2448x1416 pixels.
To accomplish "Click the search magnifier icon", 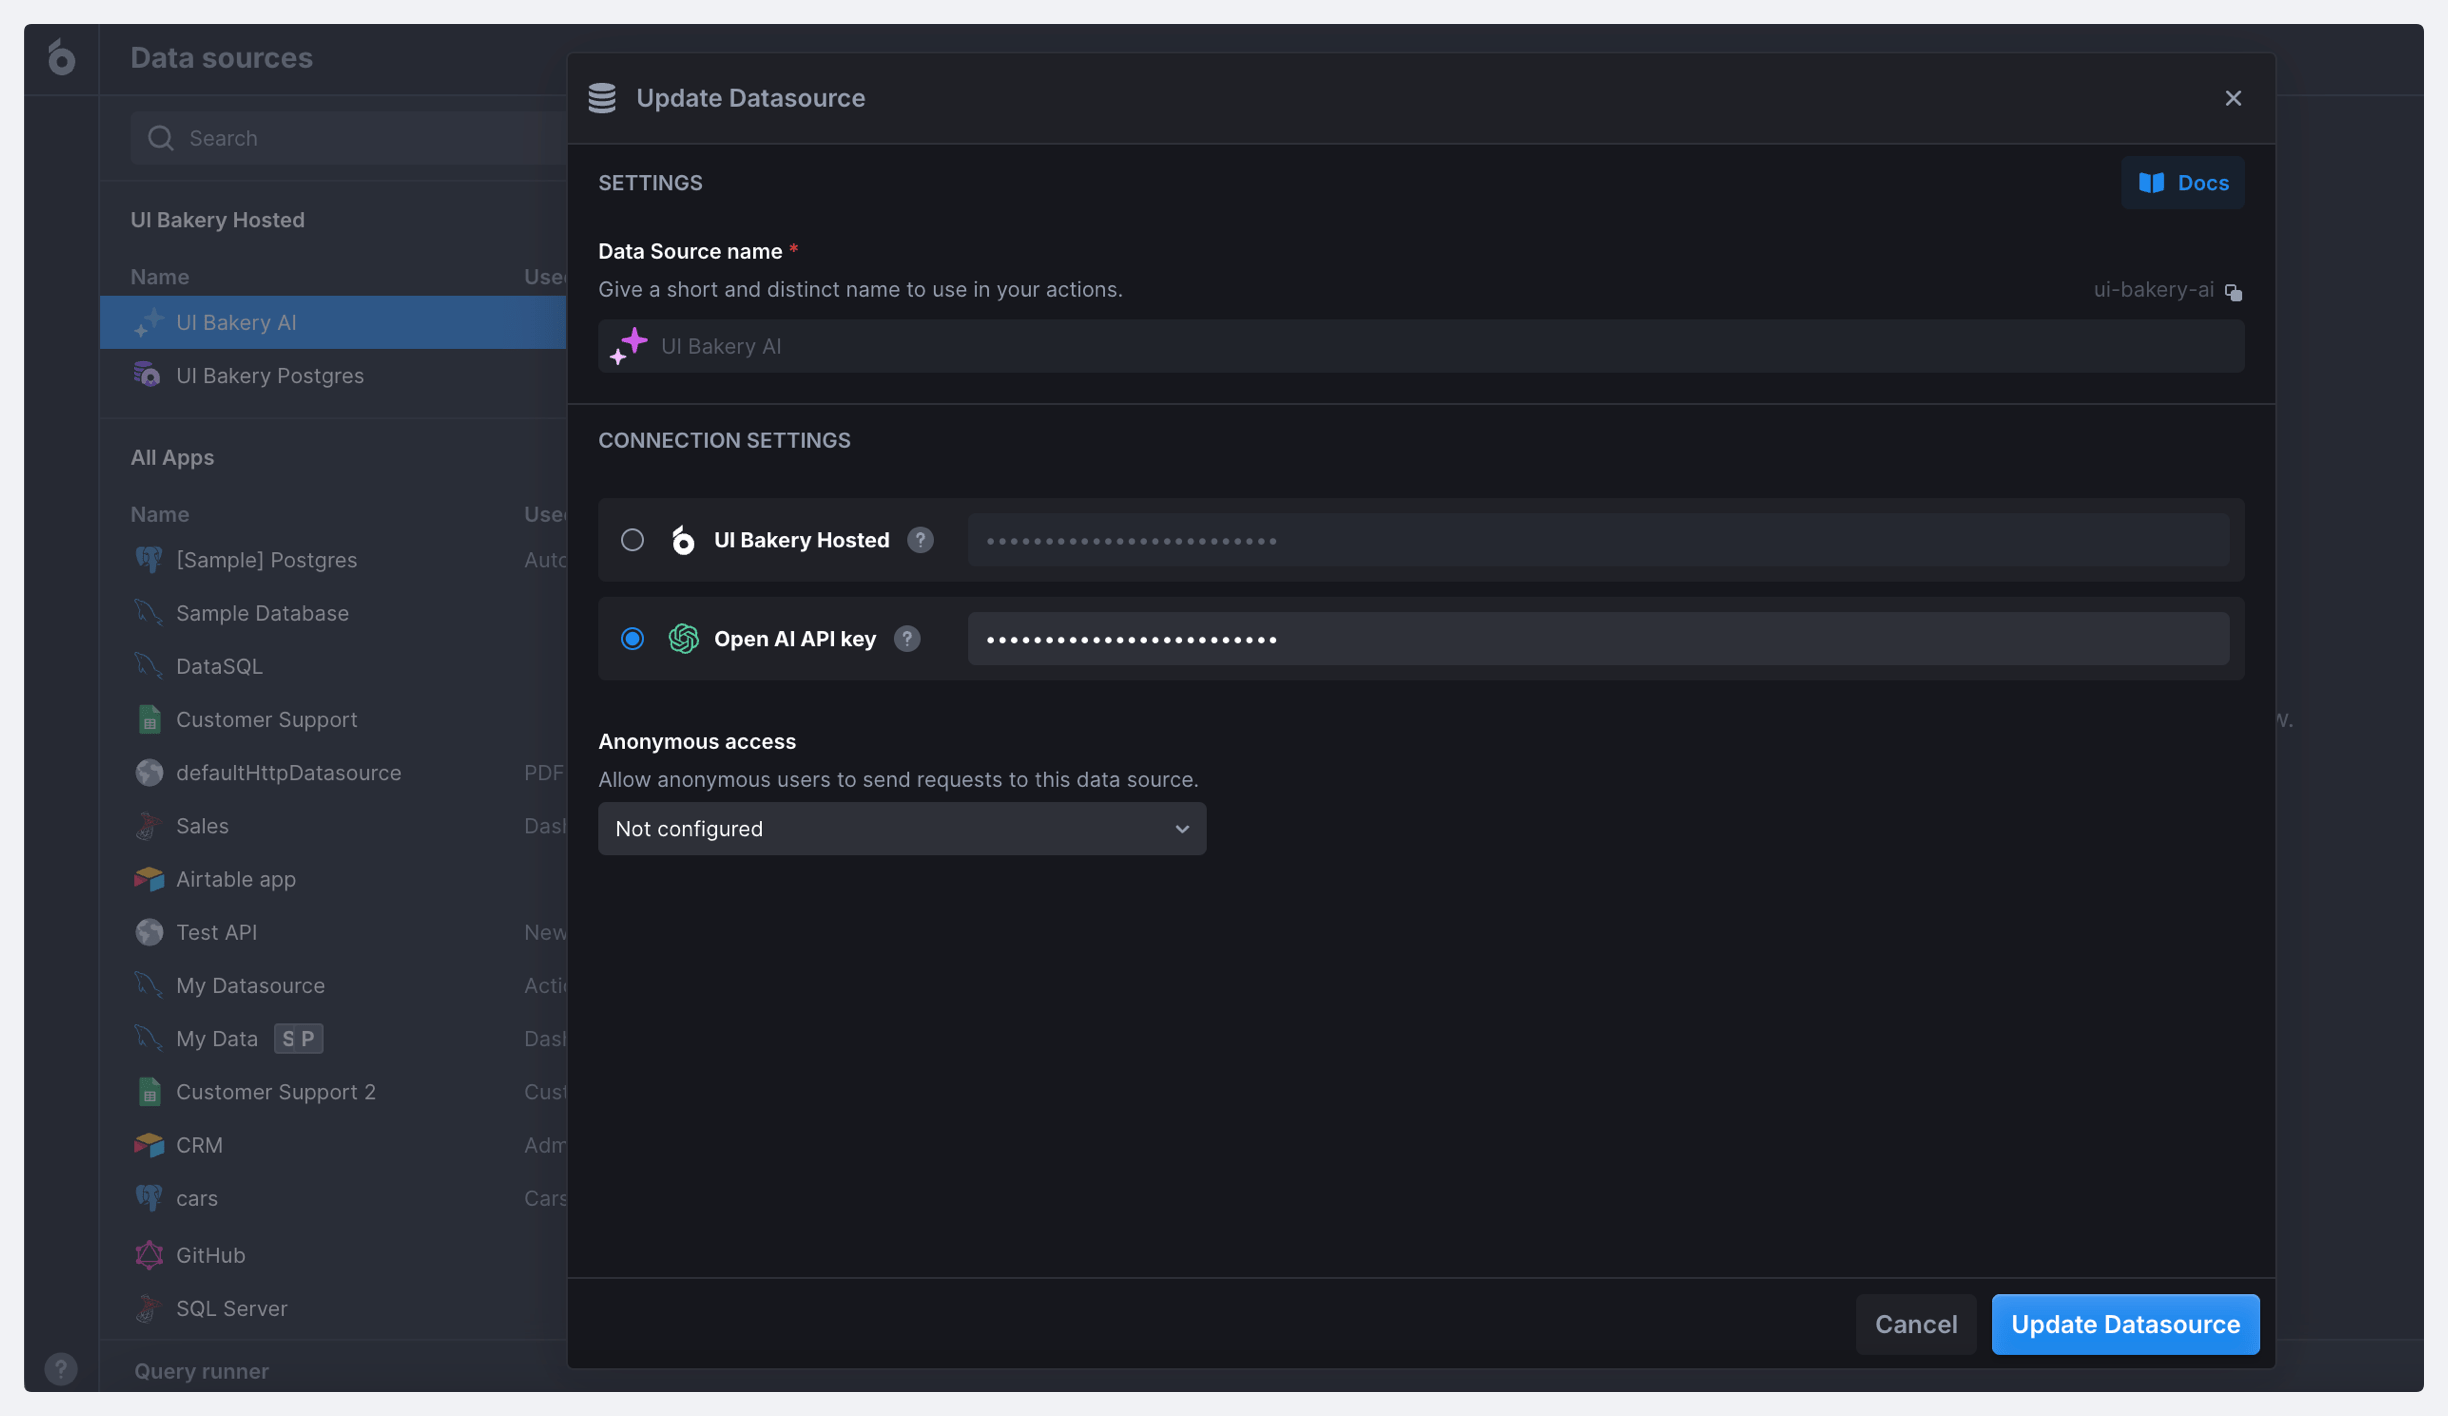I will 161,138.
